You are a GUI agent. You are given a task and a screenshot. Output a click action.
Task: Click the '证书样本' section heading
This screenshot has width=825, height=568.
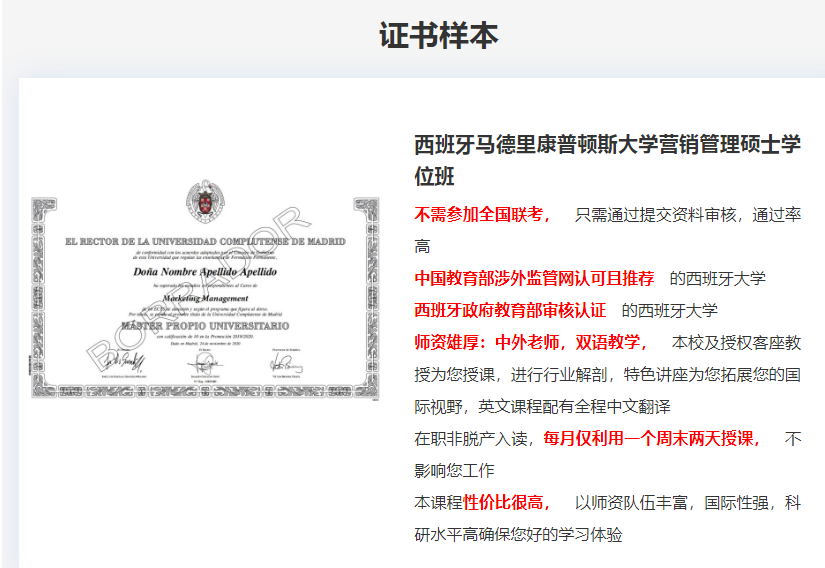(x=438, y=36)
